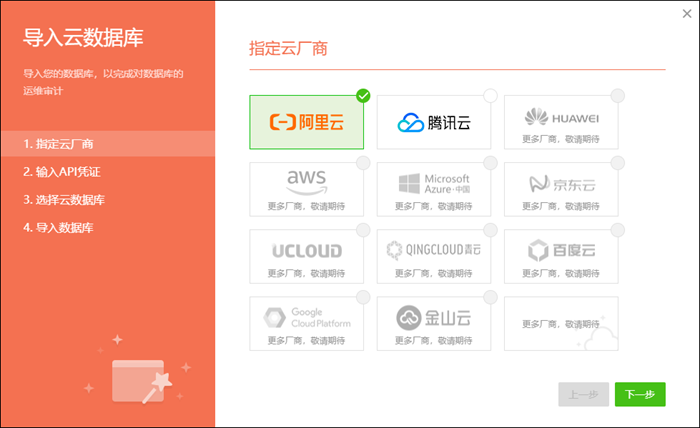Open step 2. 输入API凭证

pyautogui.click(x=62, y=172)
